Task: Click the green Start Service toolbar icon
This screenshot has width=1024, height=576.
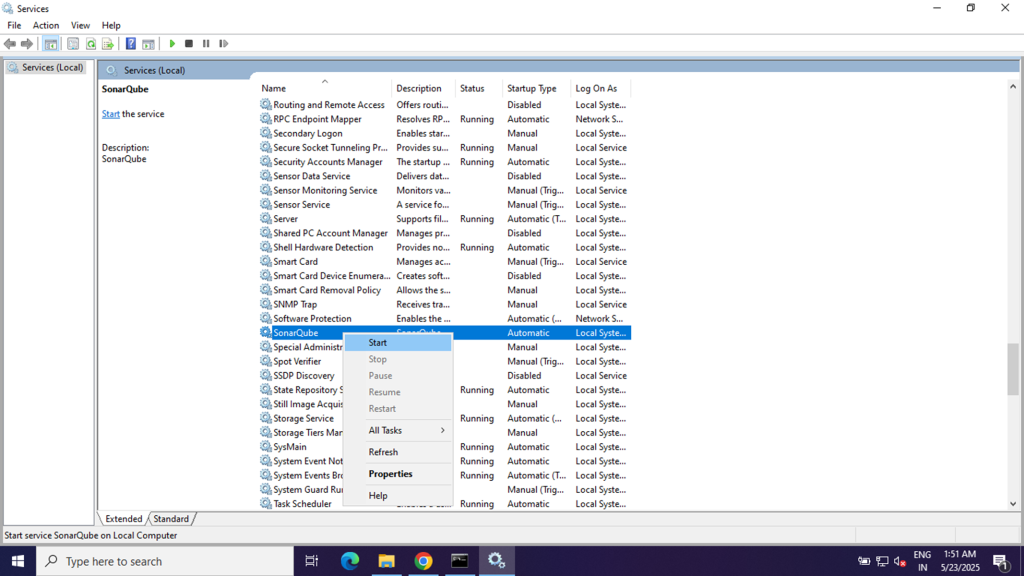Action: pyautogui.click(x=172, y=44)
